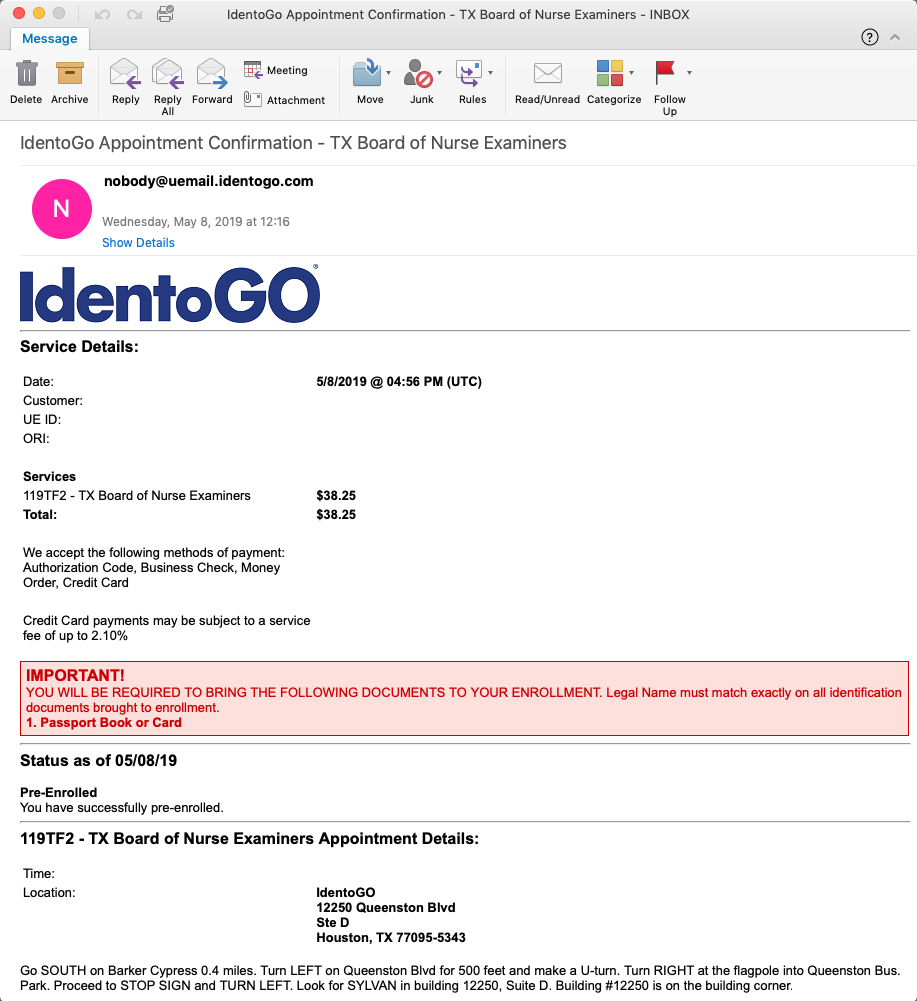
Task: Print the message using the printer icon
Action: point(165,13)
